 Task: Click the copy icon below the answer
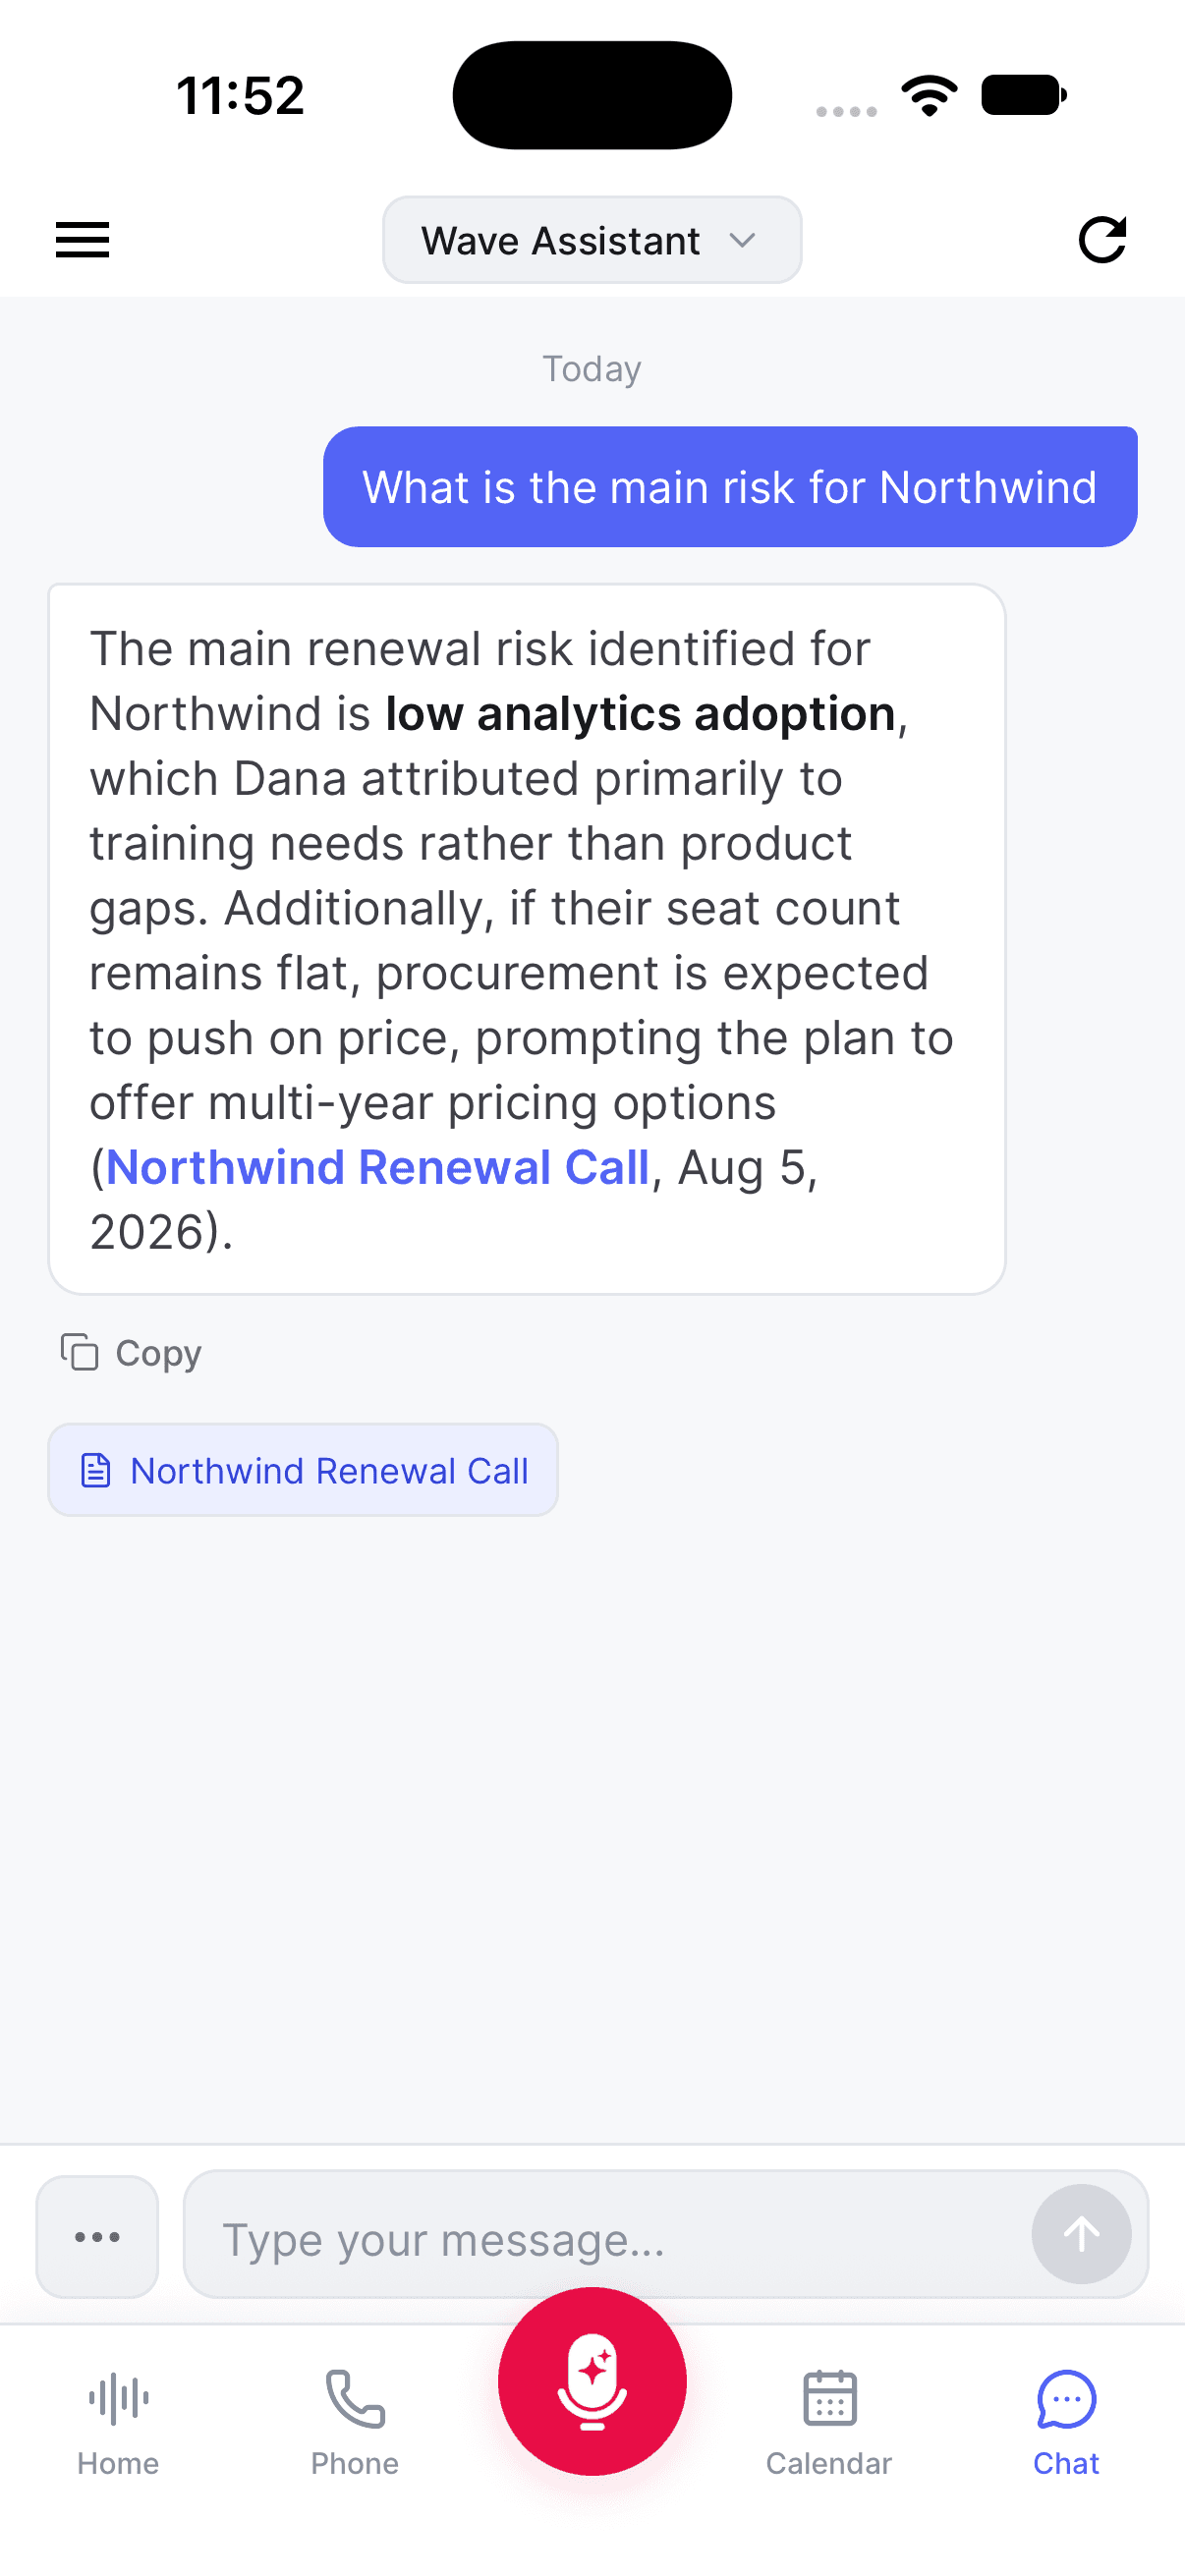(79, 1352)
